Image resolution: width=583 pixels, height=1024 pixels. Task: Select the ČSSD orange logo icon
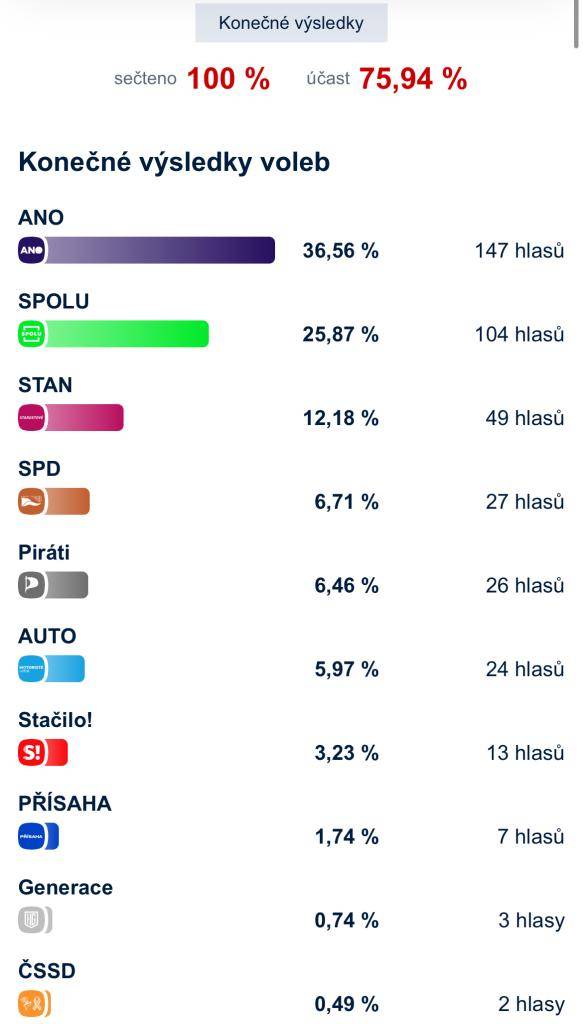tap(30, 1003)
